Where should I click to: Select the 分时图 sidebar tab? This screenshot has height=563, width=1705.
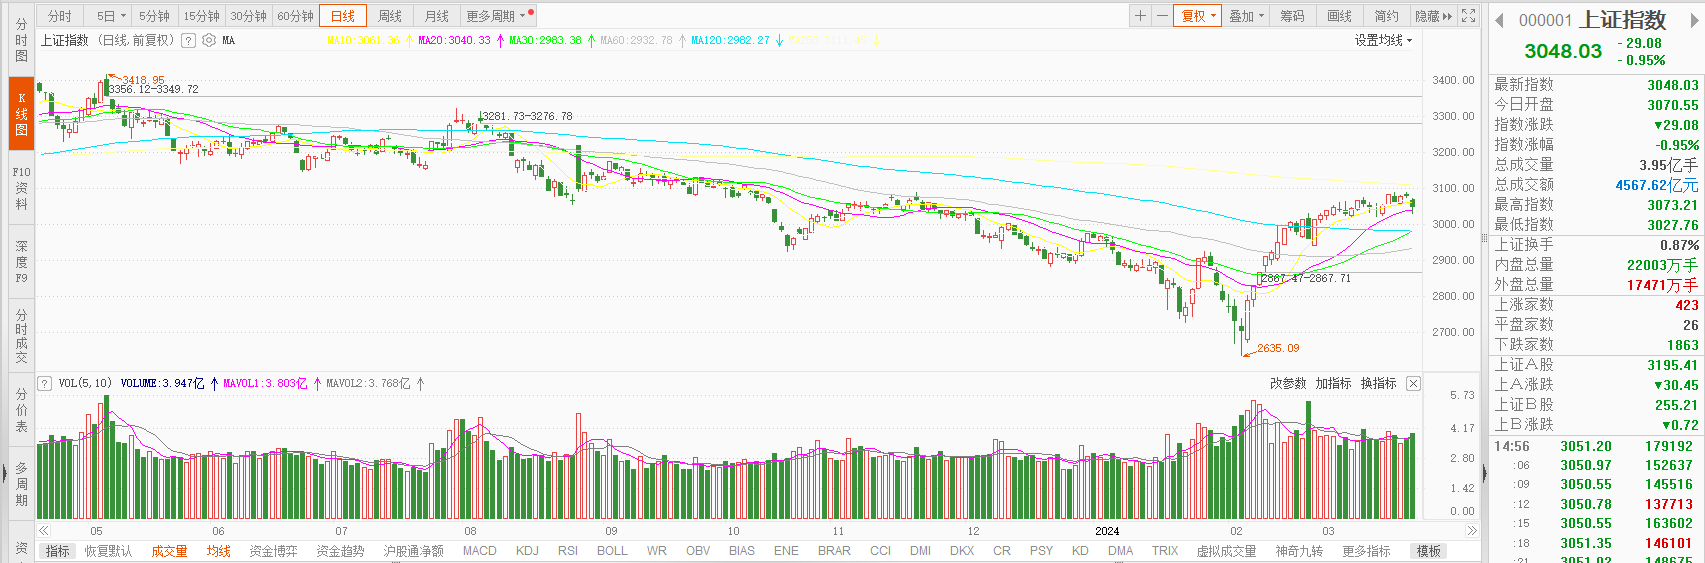tap(21, 41)
